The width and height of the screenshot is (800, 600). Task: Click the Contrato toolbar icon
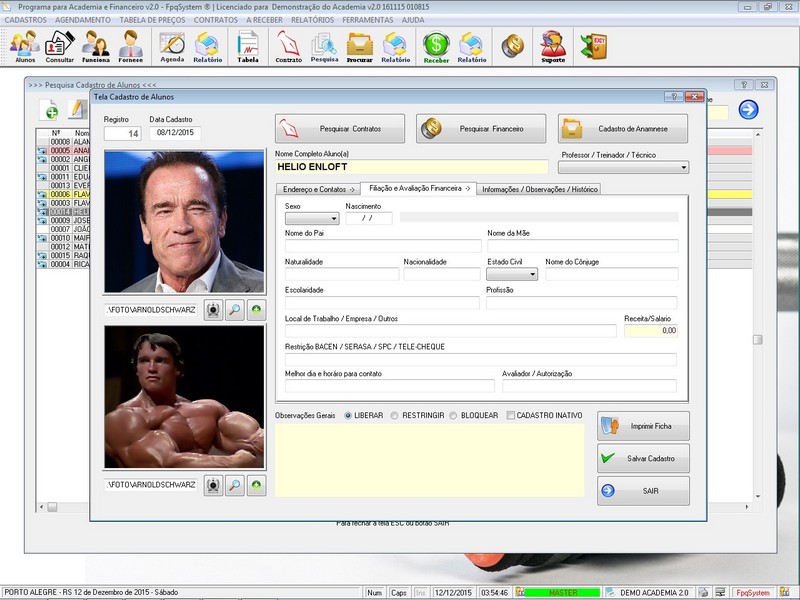pyautogui.click(x=288, y=45)
